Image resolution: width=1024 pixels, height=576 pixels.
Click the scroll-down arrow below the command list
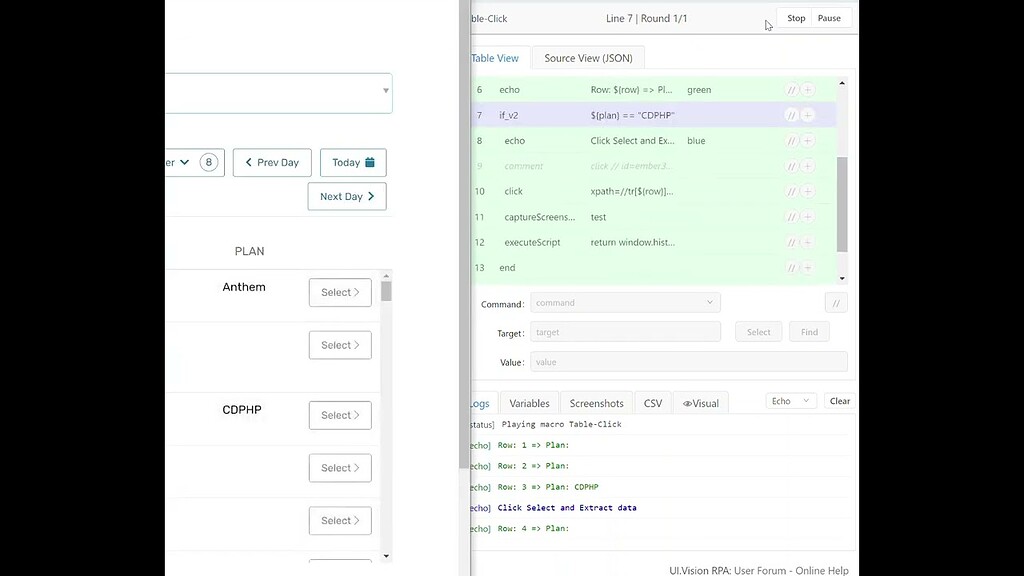point(841,278)
